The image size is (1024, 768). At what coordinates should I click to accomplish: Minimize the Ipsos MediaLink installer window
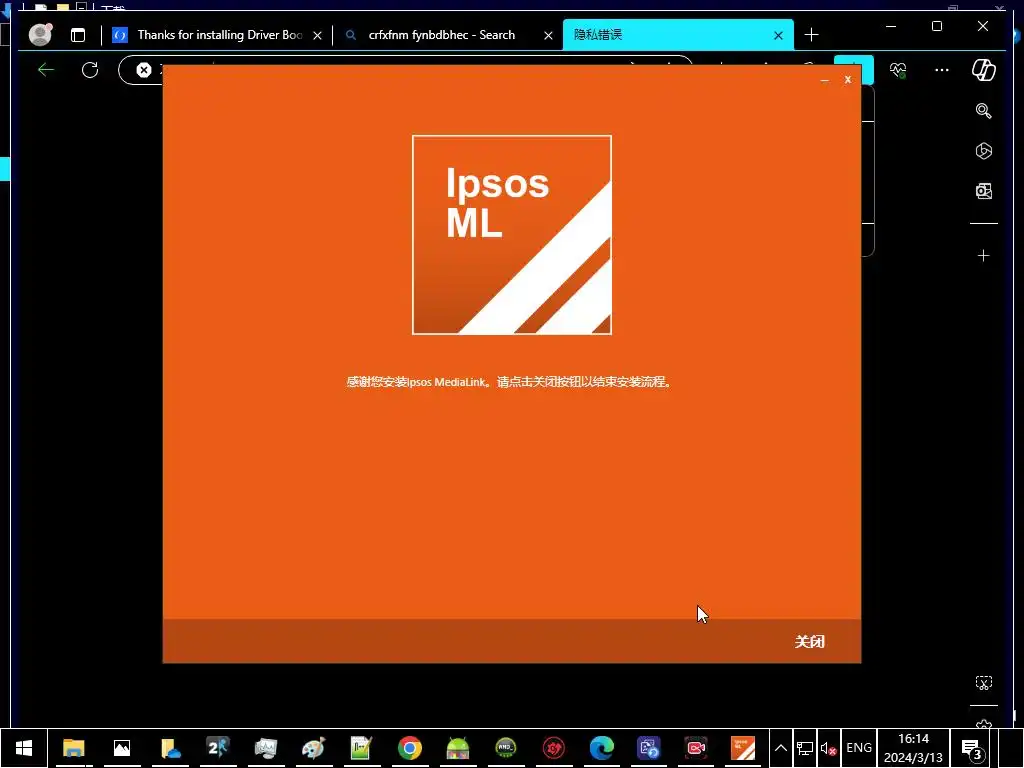tap(825, 80)
